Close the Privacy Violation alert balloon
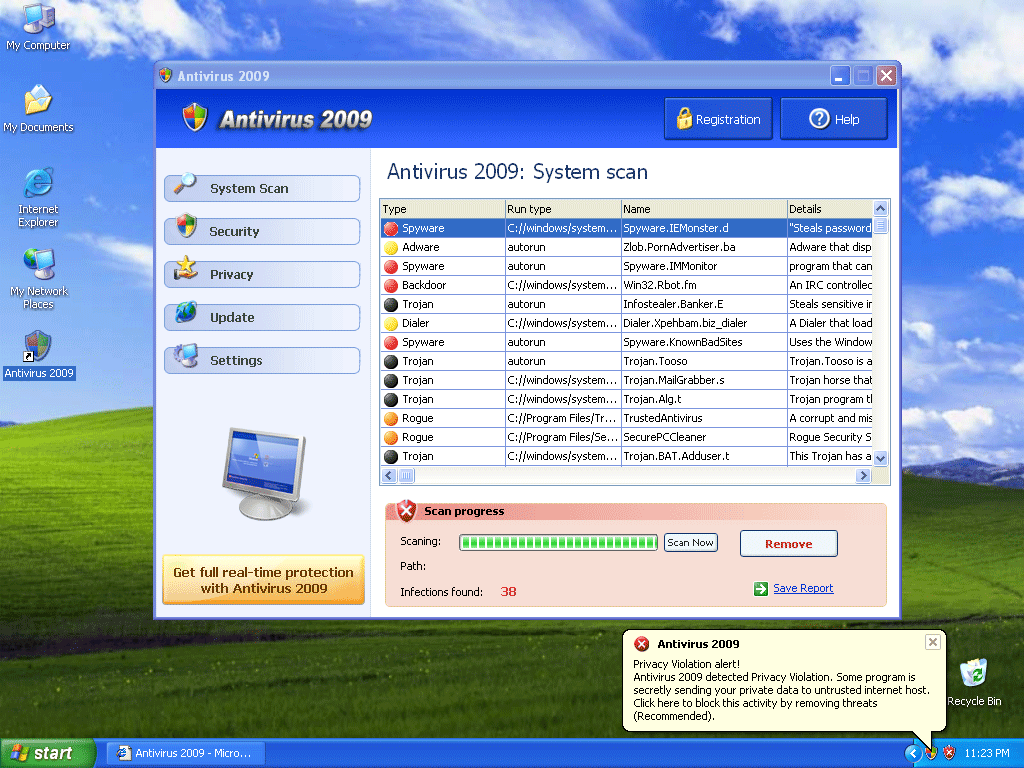Screen dimensions: 1024x768 [932, 642]
